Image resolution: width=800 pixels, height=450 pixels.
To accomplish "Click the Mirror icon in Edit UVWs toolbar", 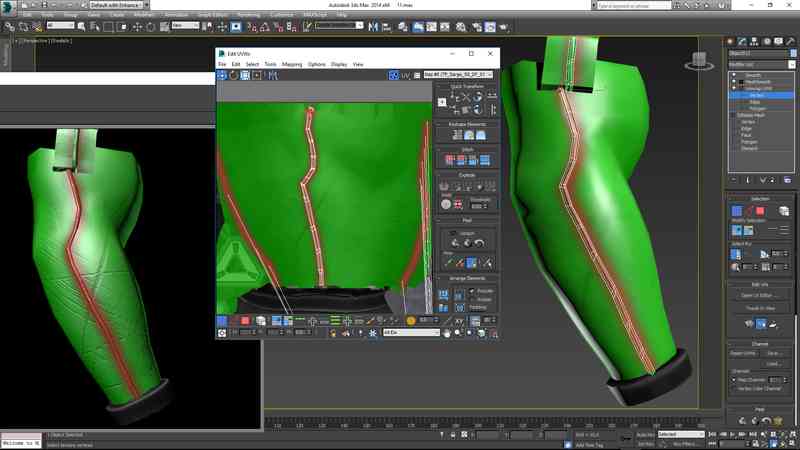I will coord(272,75).
